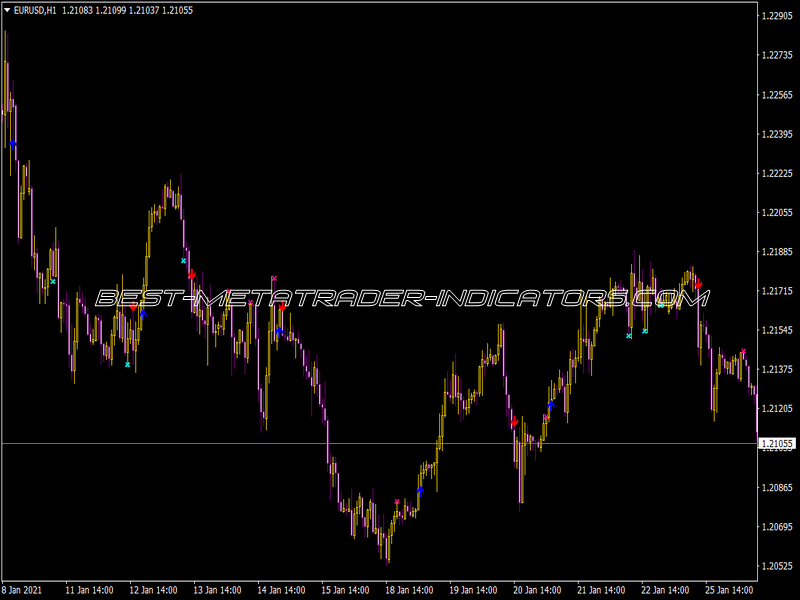
Task: Click the blue up arrow just after 12 Jan 14:00
Action: coord(143,314)
